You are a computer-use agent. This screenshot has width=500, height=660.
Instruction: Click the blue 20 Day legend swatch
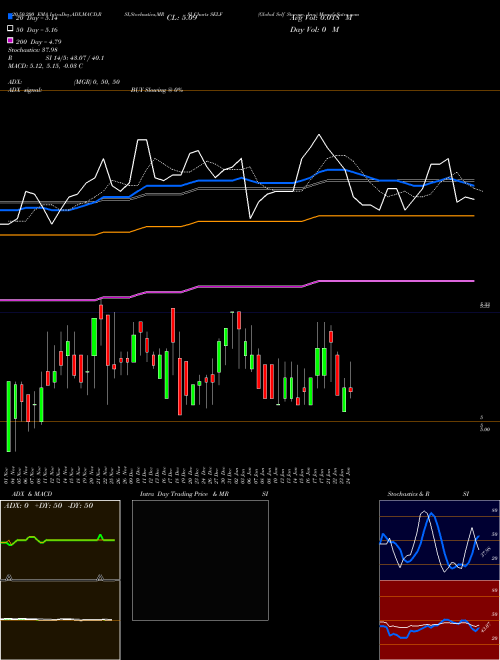[11, 17]
